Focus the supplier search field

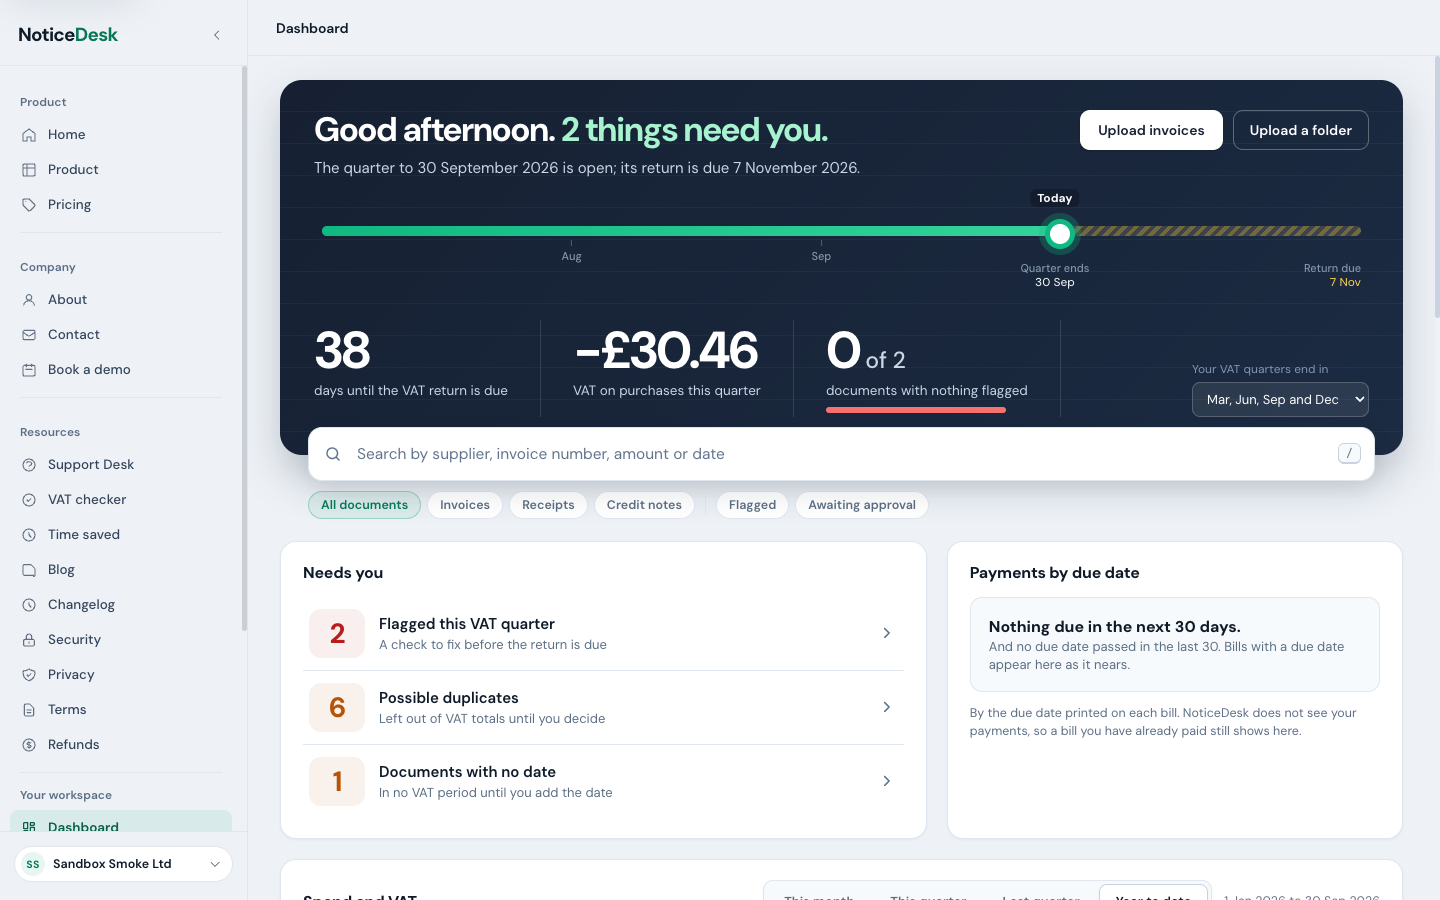click(x=841, y=454)
